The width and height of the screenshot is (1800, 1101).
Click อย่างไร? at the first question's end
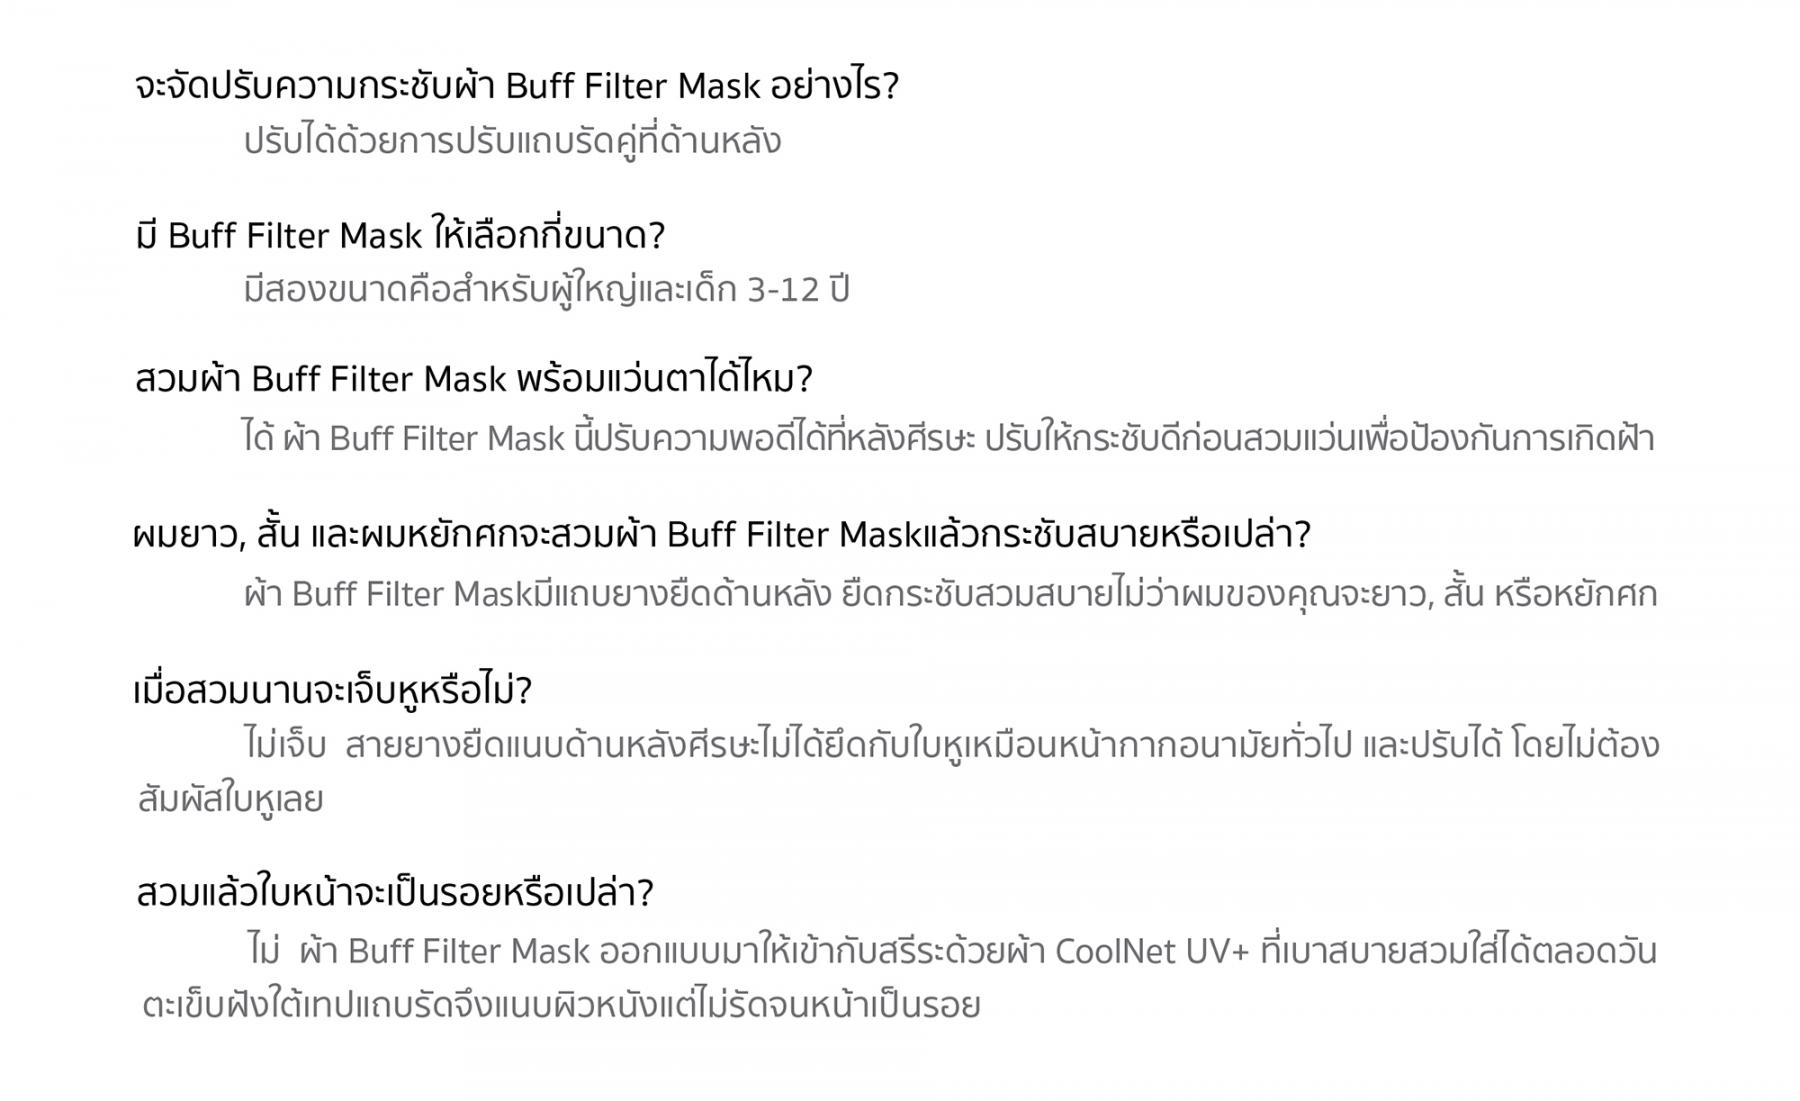coord(835,86)
